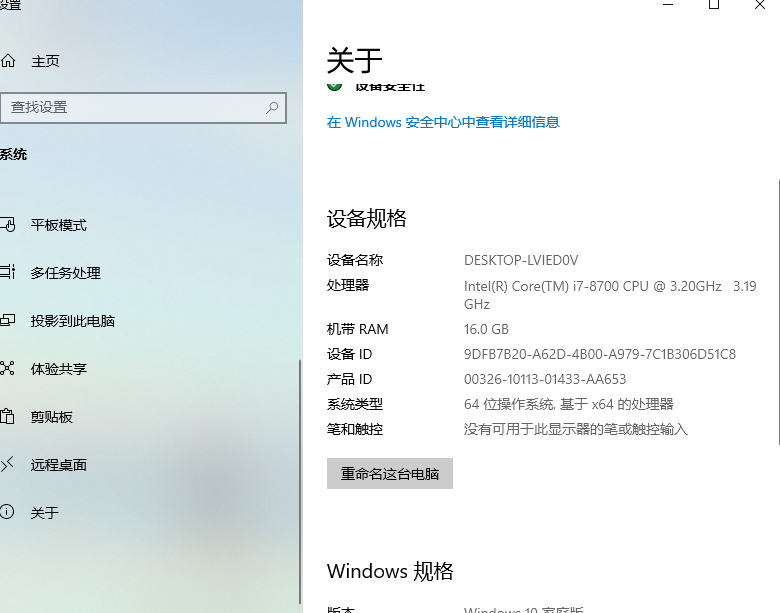Click the product ID 00326-10113-01433-AA653
The width and height of the screenshot is (780, 613).
[545, 379]
